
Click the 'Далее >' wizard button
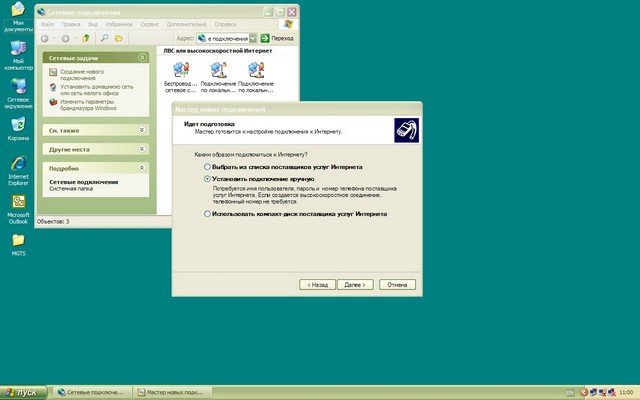pos(353,285)
